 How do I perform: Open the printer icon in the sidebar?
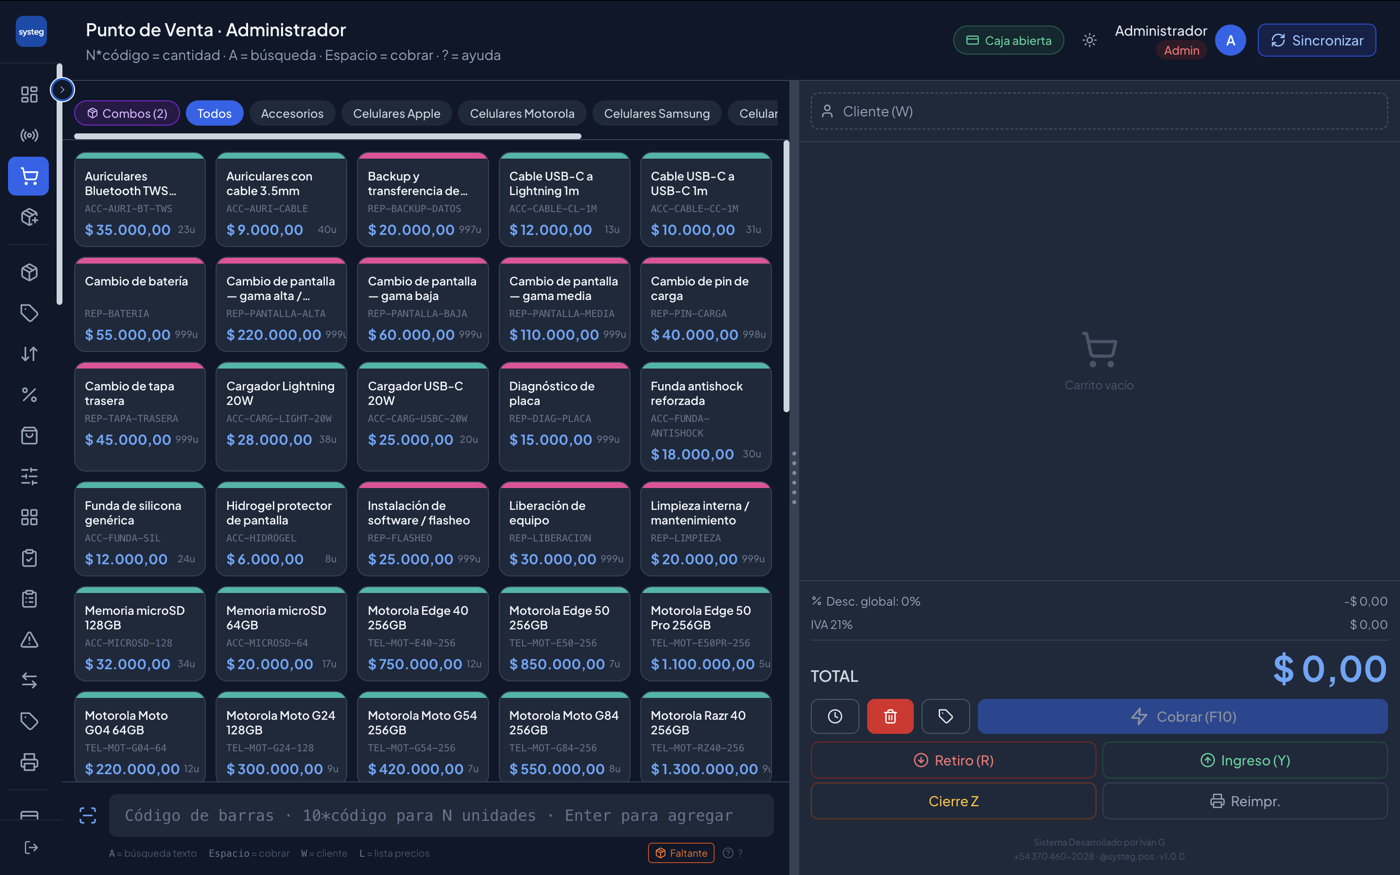pyautogui.click(x=29, y=762)
